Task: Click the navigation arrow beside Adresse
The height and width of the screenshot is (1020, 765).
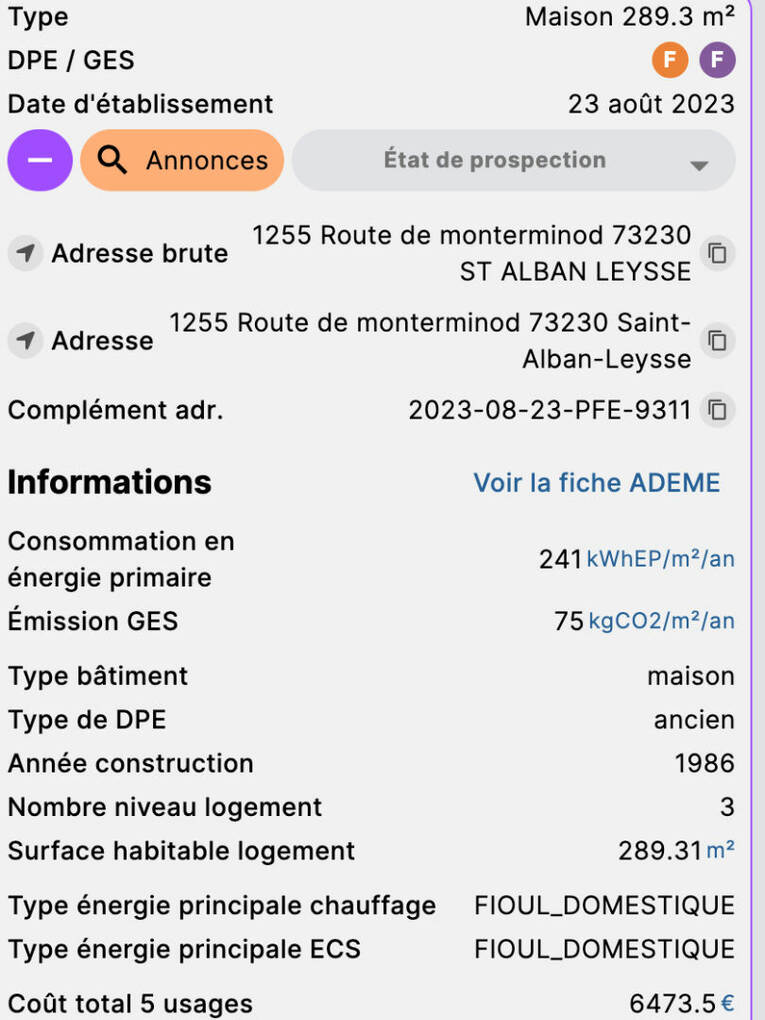Action: [24, 340]
